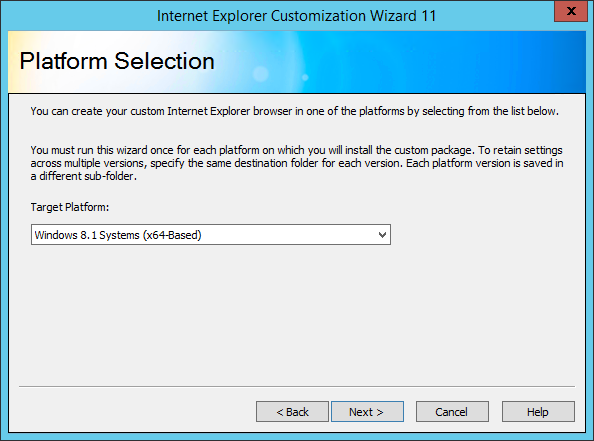Click the window title Internet Explorer Customization Wizard 11

(x=297, y=16)
